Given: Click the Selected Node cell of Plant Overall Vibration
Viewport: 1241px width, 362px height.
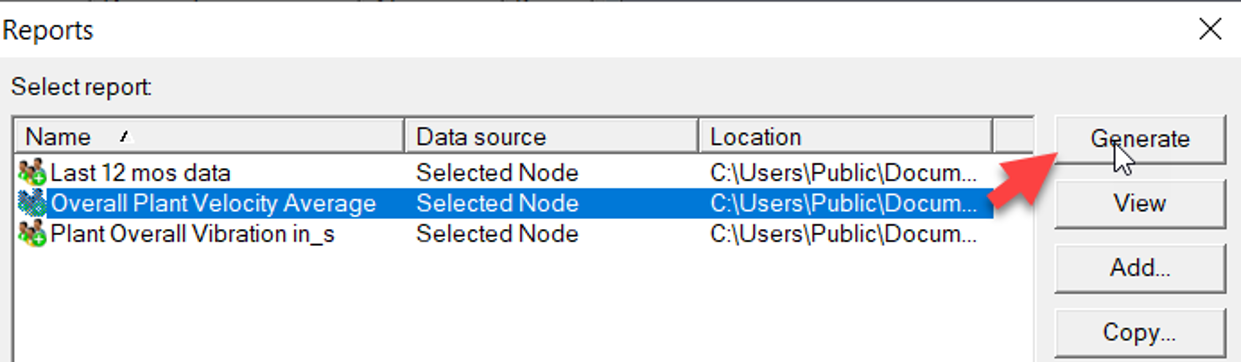Looking at the screenshot, I should [x=497, y=234].
